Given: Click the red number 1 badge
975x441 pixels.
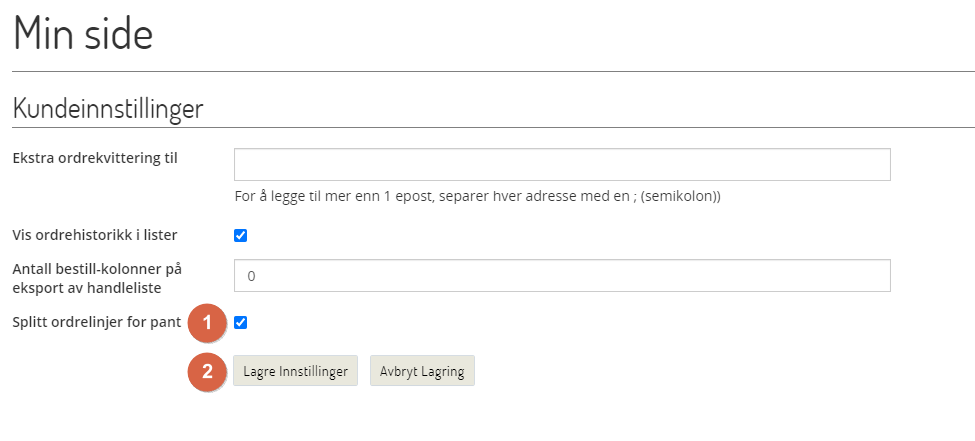Looking at the screenshot, I should pos(208,323).
